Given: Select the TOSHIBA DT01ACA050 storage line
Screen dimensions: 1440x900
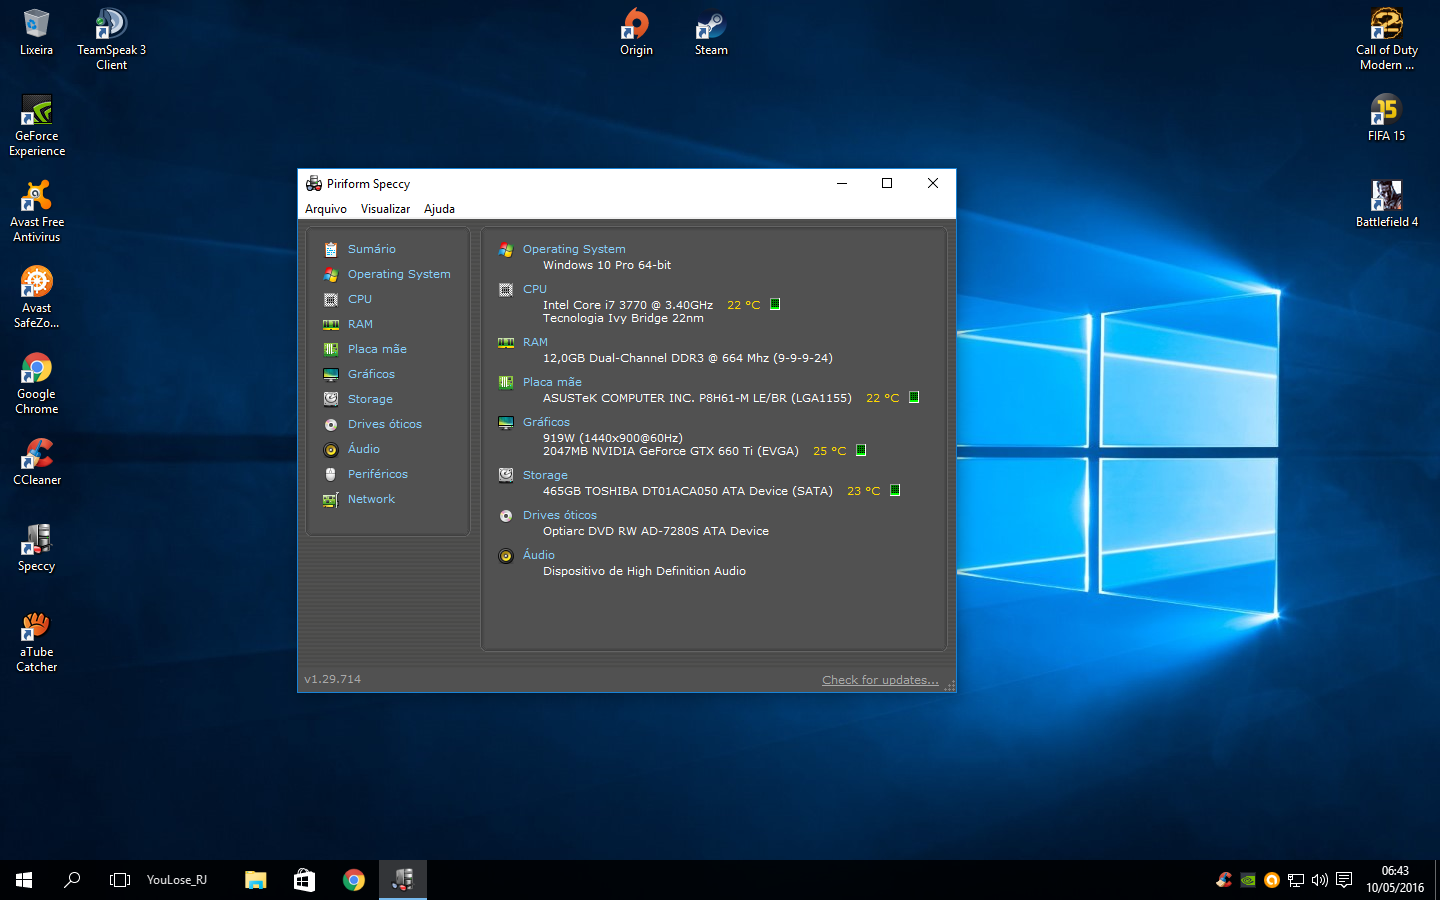Looking at the screenshot, I should pyautogui.click(x=688, y=491).
